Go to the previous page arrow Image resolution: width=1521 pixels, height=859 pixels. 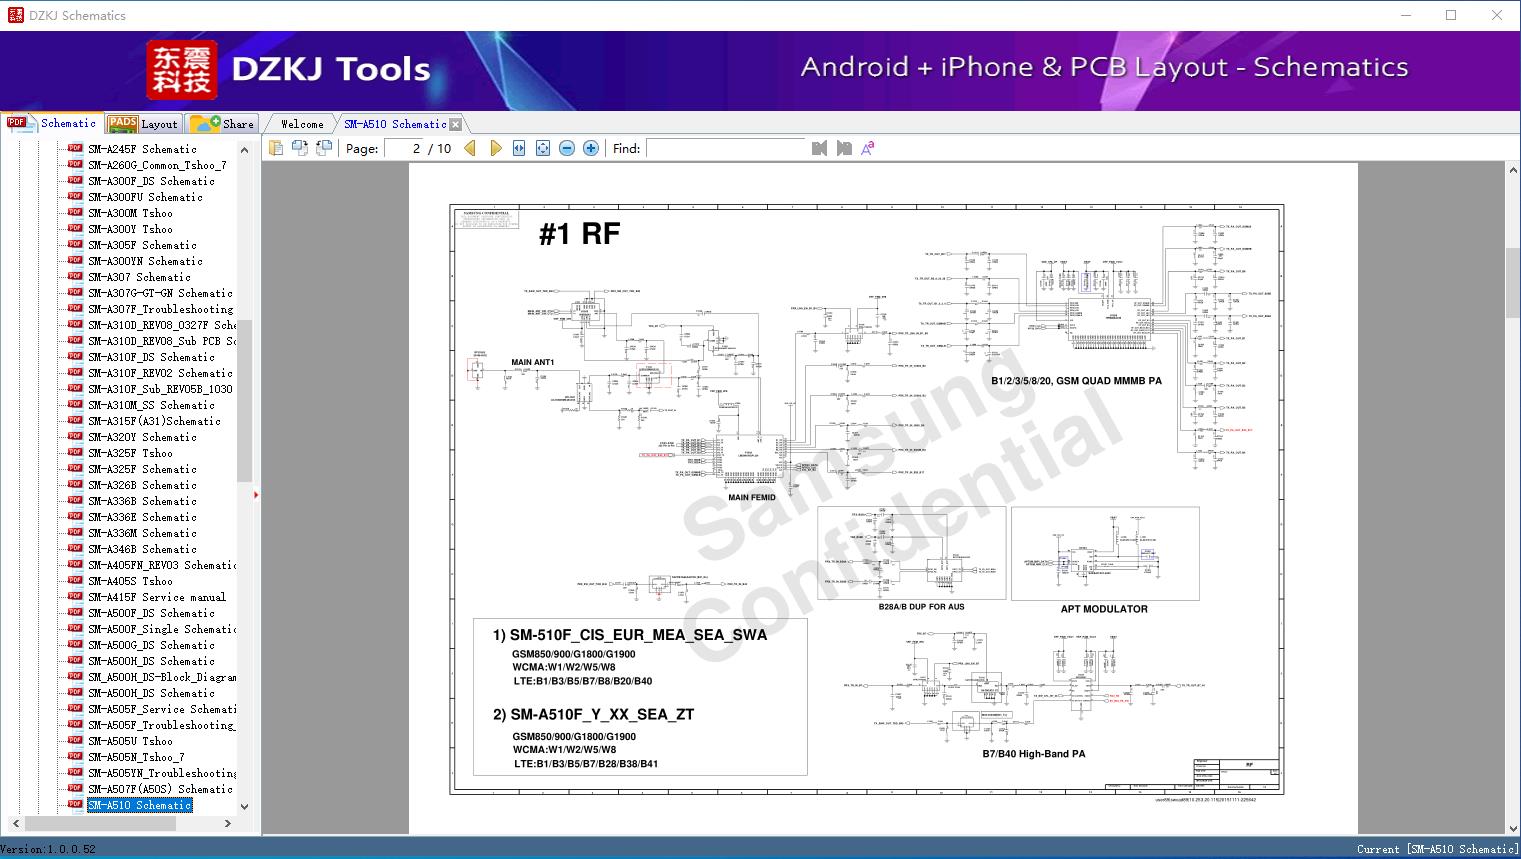[470, 148]
